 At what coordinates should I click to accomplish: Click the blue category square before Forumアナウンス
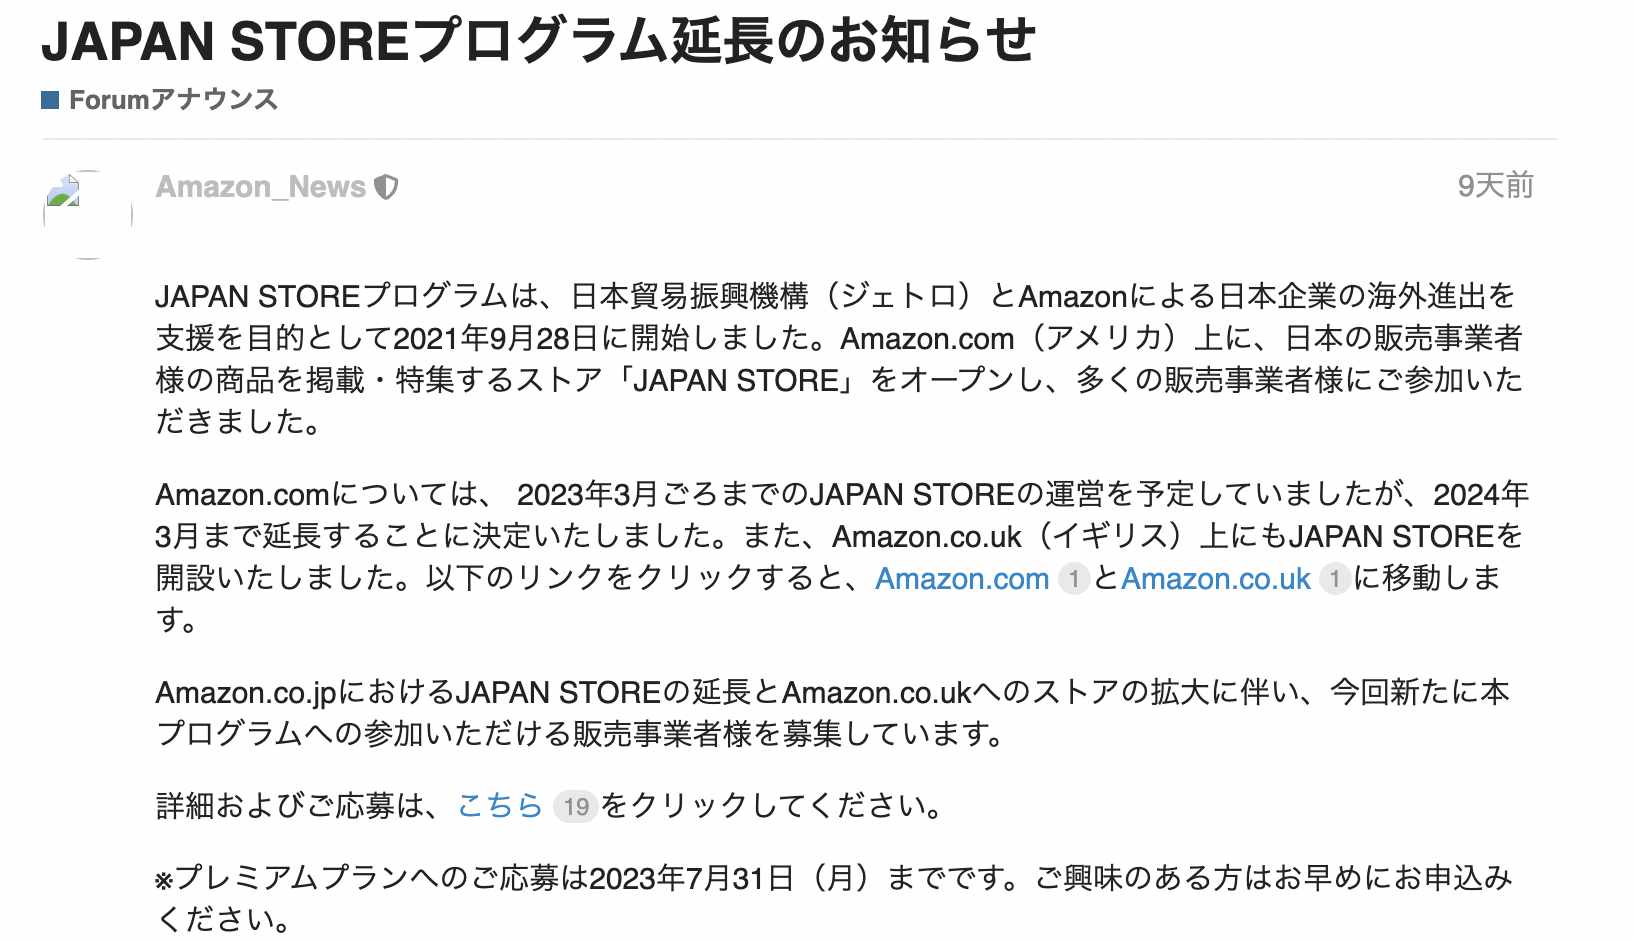tap(51, 99)
